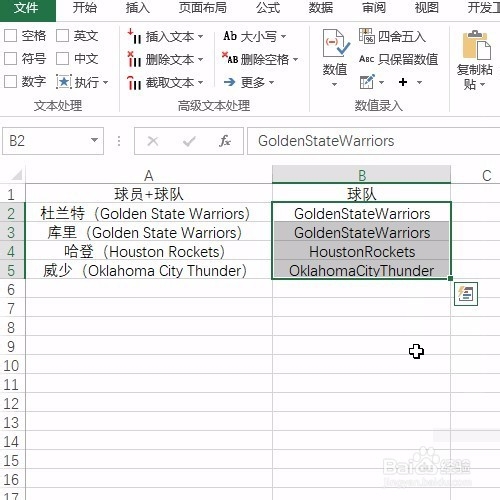This screenshot has height=500, width=500.
Task: Open the Quick Analysis icon below selection
Action: point(466,294)
